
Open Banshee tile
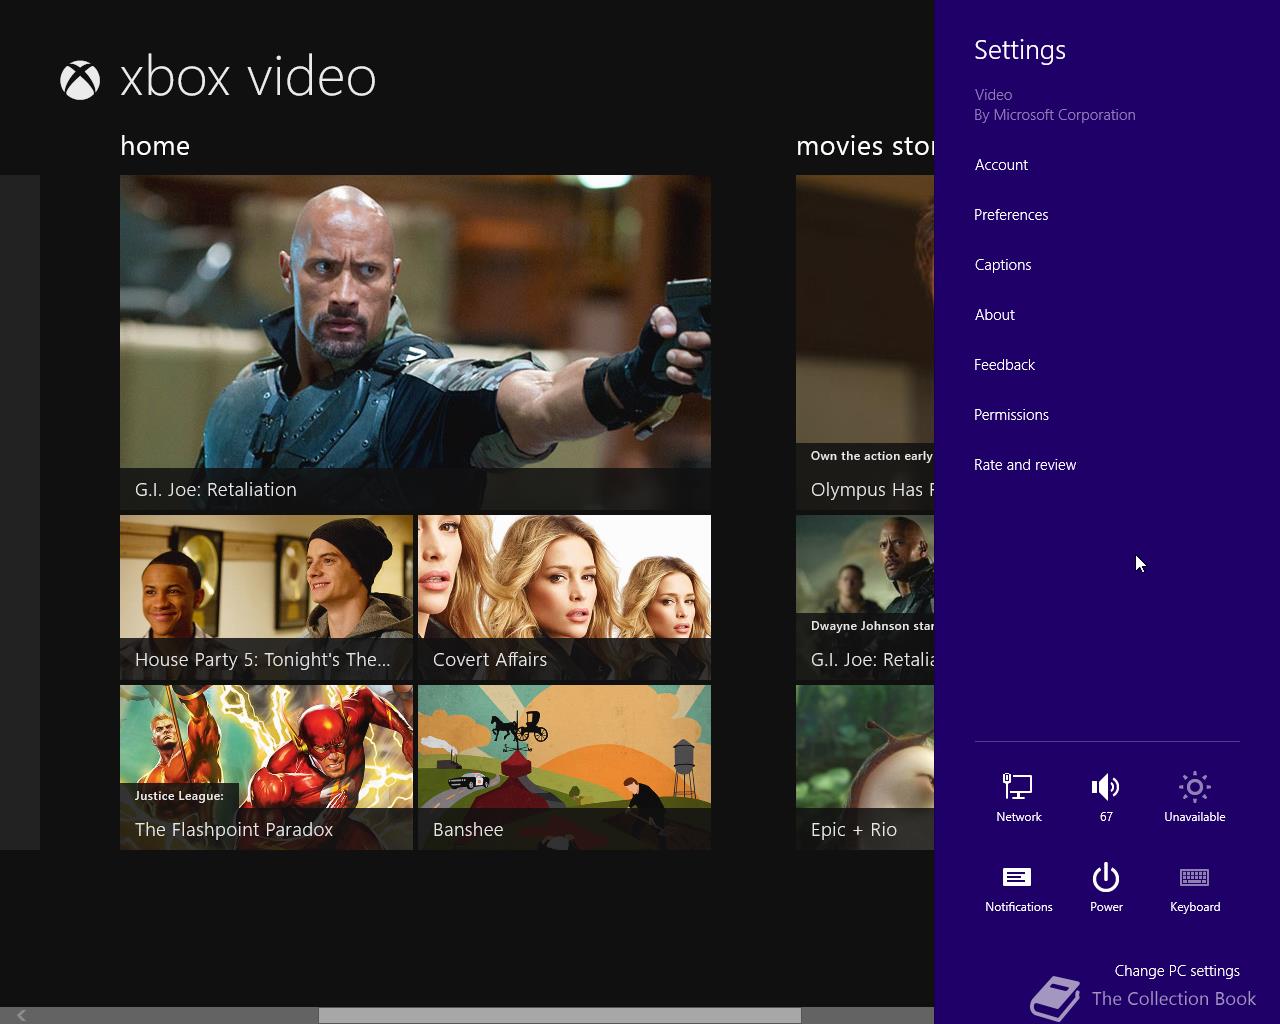(x=564, y=768)
